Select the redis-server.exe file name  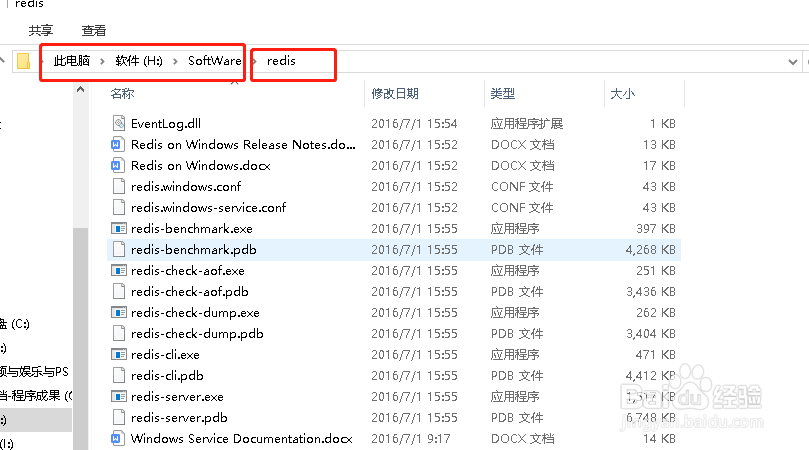[x=177, y=397]
